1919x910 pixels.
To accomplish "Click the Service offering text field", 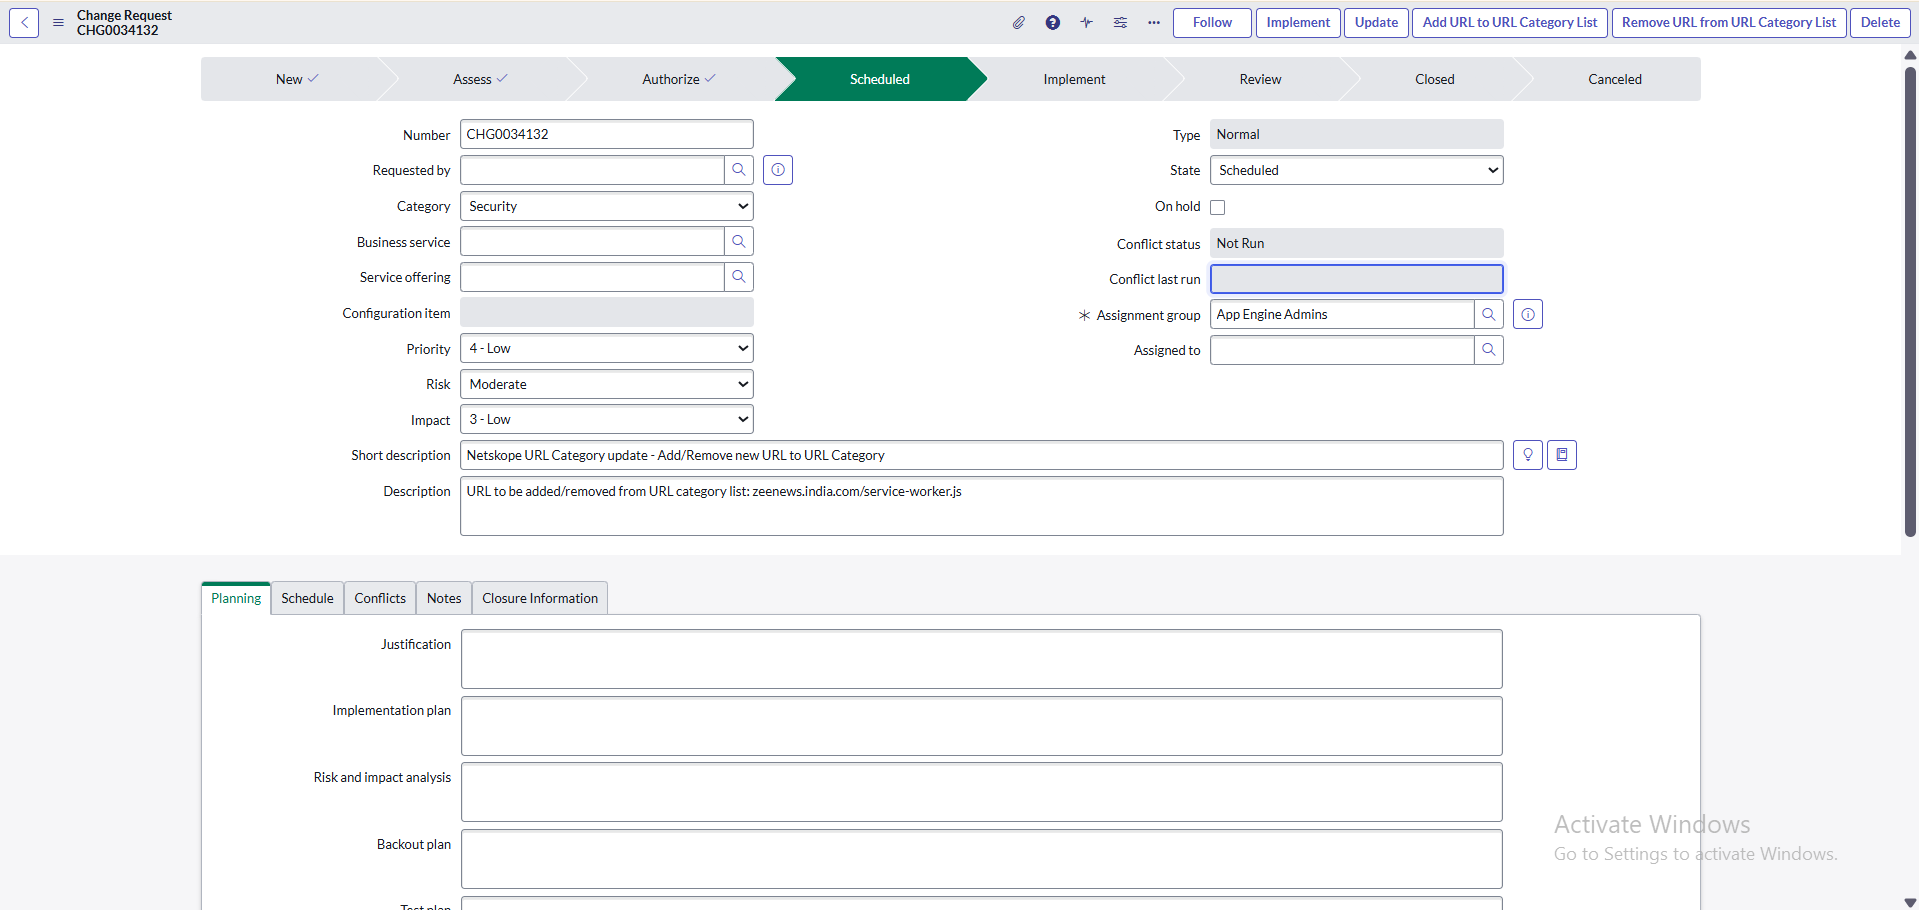I will pos(592,277).
